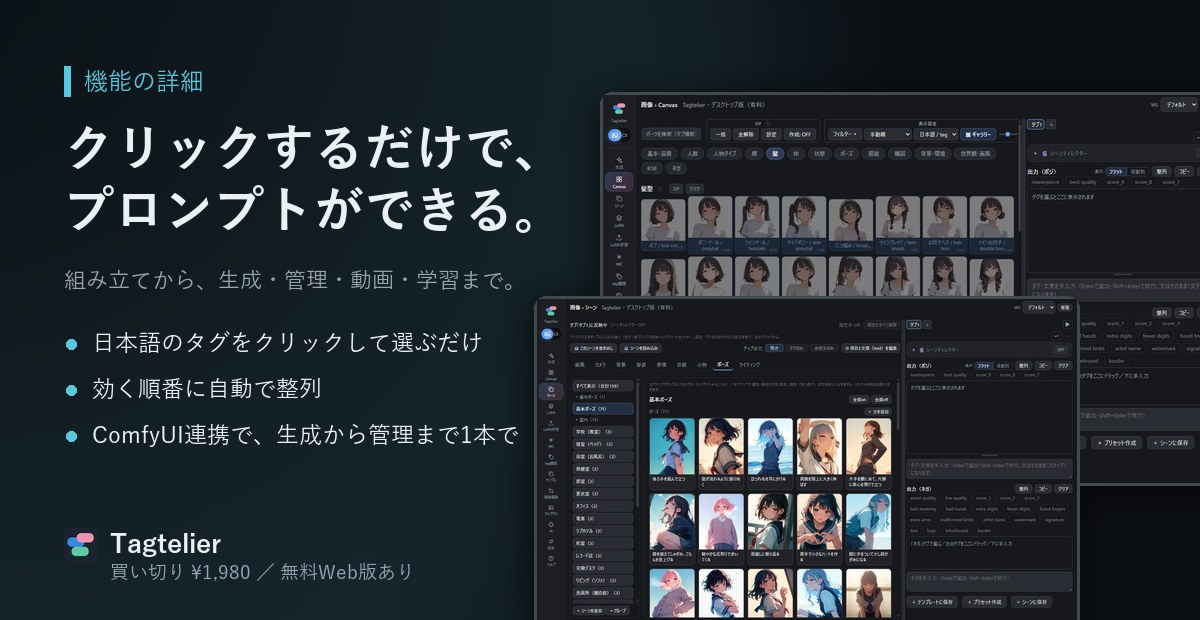Click プリセット作成 button in front window
This screenshot has height=620, width=1200.
pyautogui.click(x=985, y=602)
